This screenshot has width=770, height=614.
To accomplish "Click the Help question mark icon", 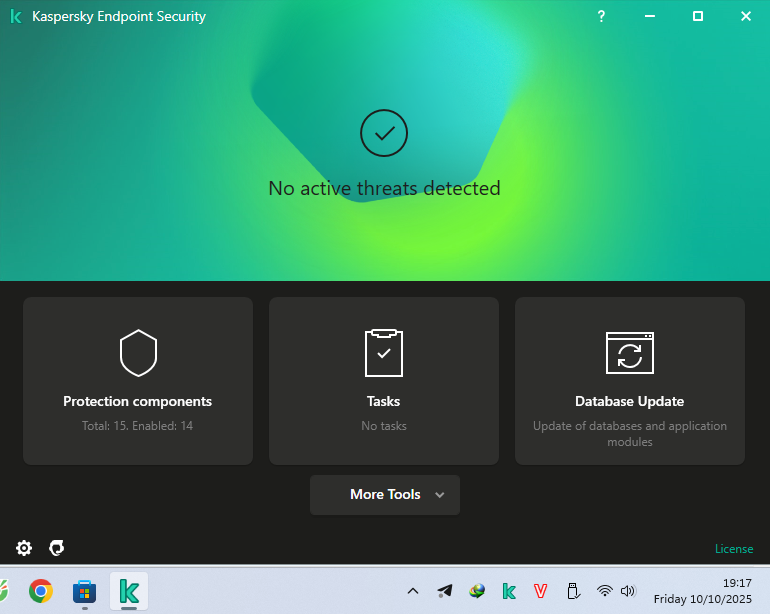I will [x=601, y=16].
